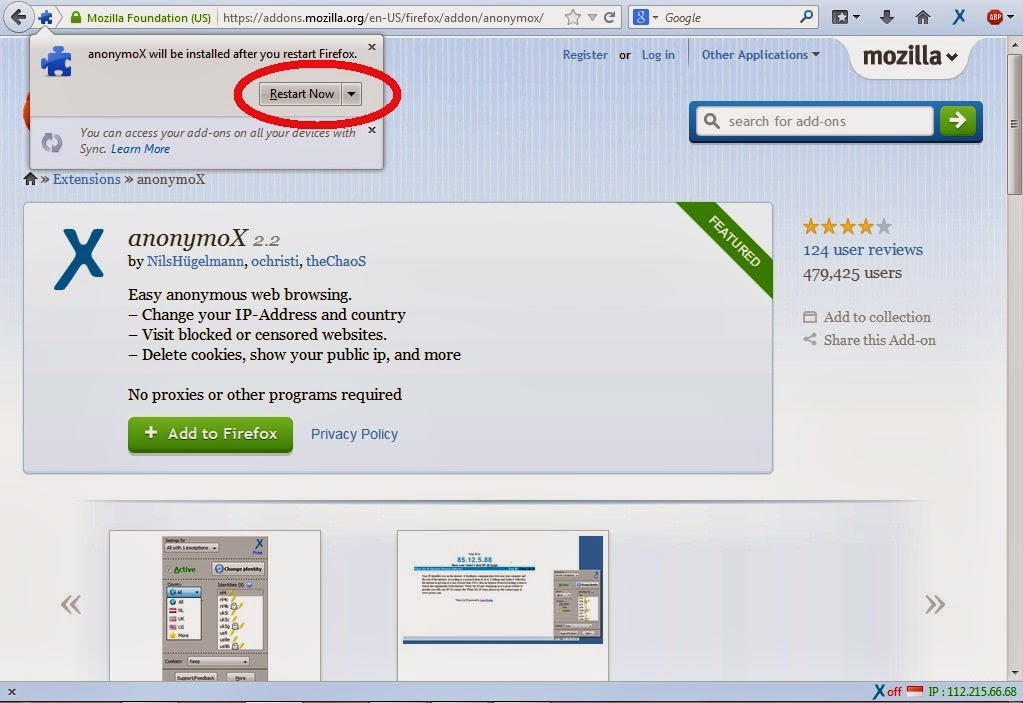Open the Sync Learn More link
Image resolution: width=1023 pixels, height=703 pixels.
(140, 149)
